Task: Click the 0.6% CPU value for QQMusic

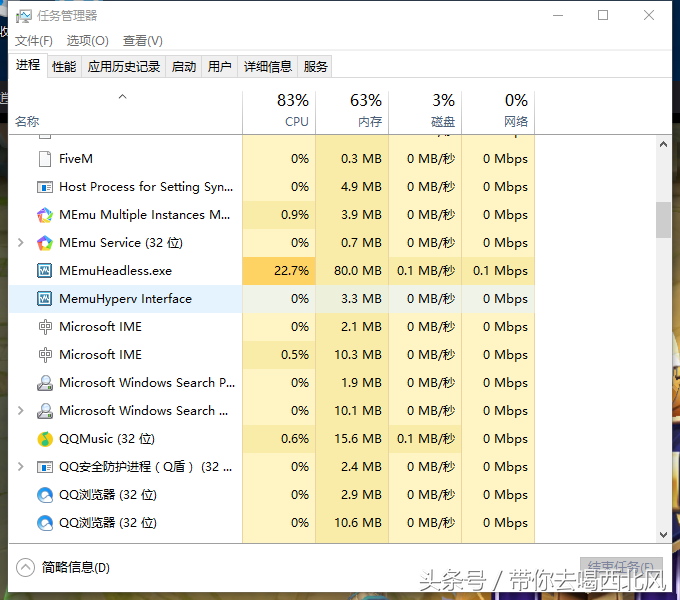Action: [295, 439]
